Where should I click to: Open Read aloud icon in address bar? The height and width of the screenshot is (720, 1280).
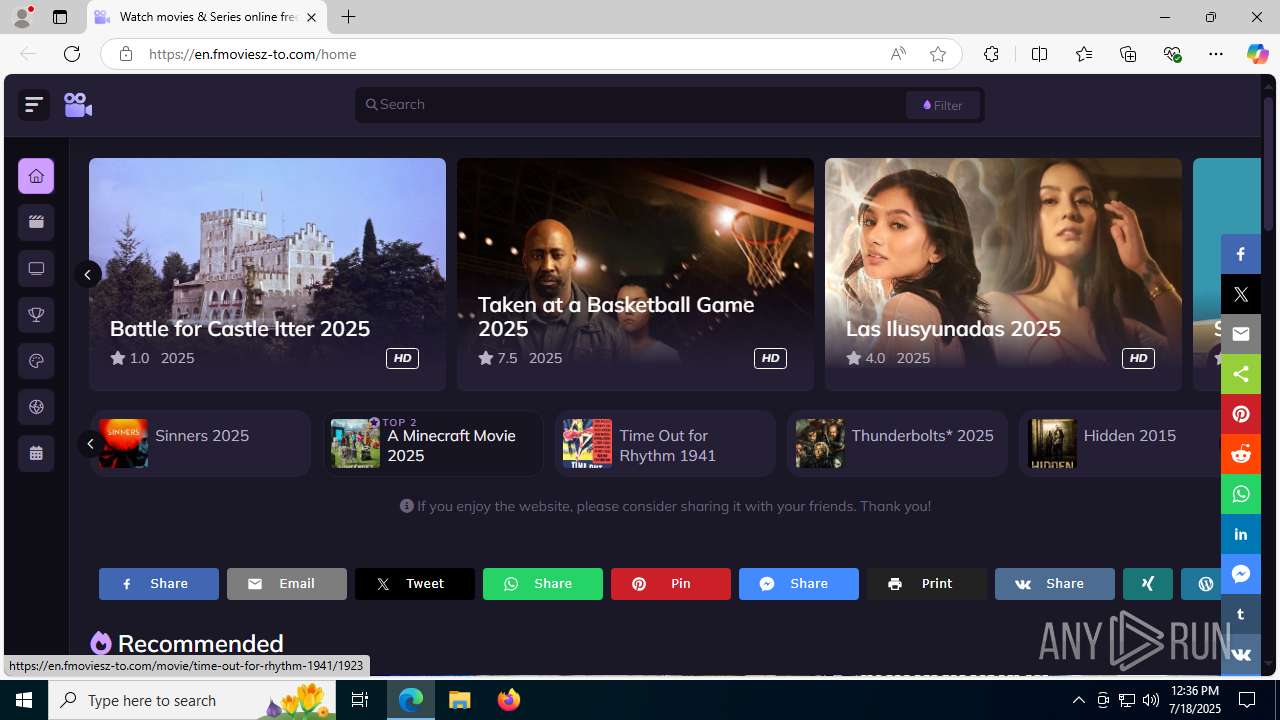(x=898, y=54)
